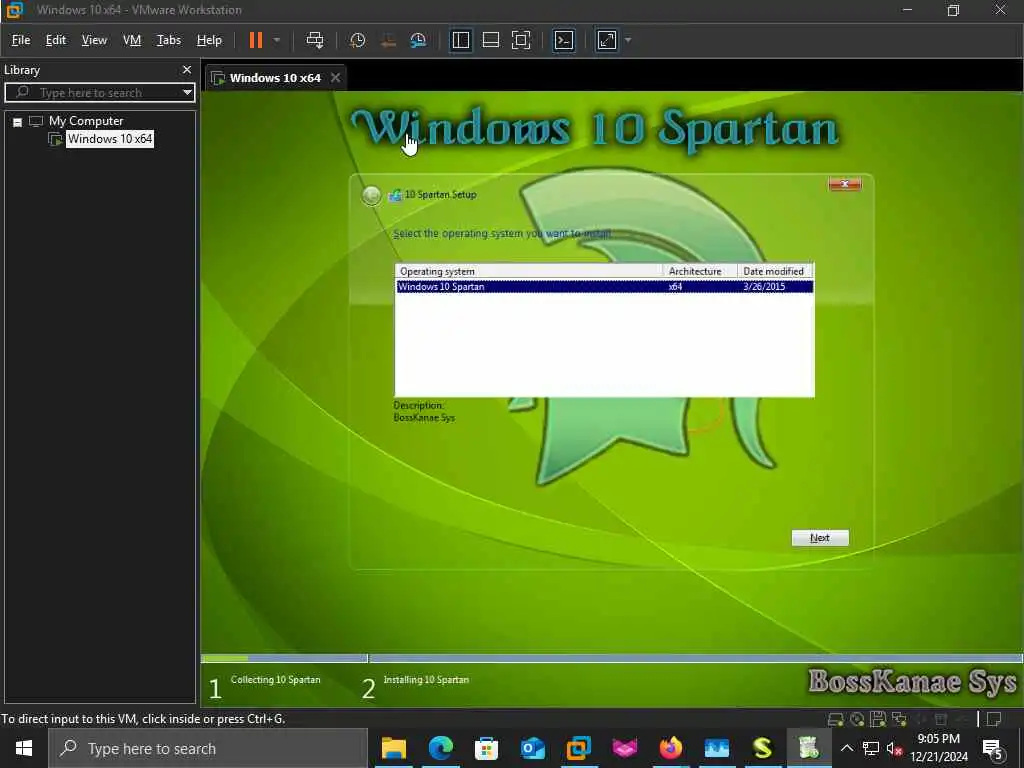Open the console view icon

564,40
